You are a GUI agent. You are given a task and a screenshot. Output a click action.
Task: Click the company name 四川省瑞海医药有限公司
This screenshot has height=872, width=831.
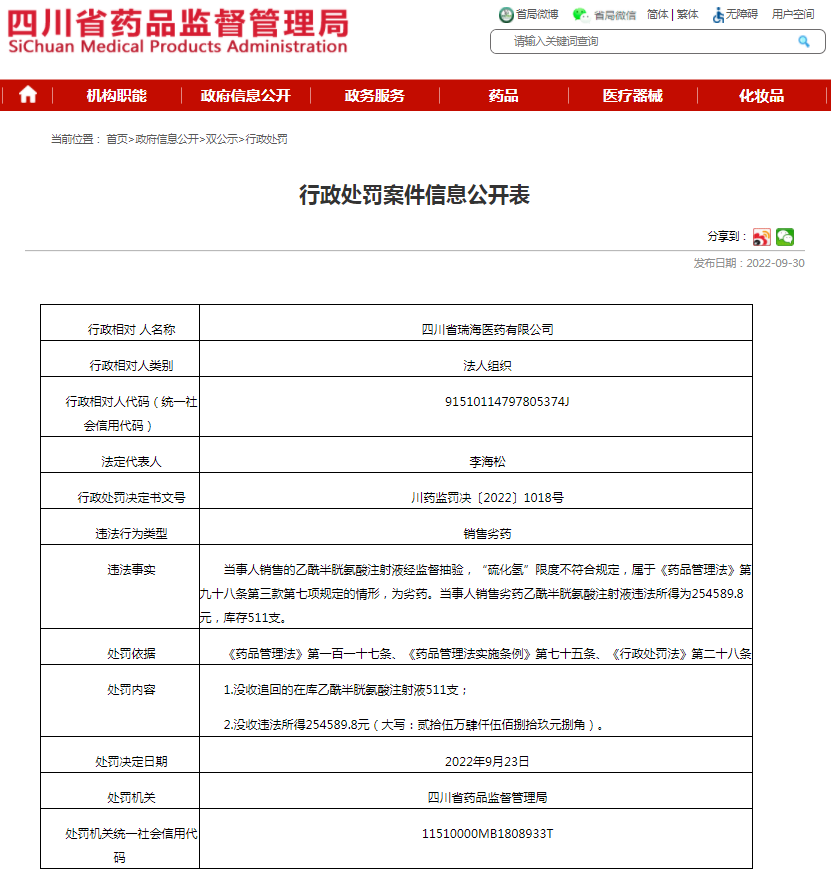click(487, 330)
